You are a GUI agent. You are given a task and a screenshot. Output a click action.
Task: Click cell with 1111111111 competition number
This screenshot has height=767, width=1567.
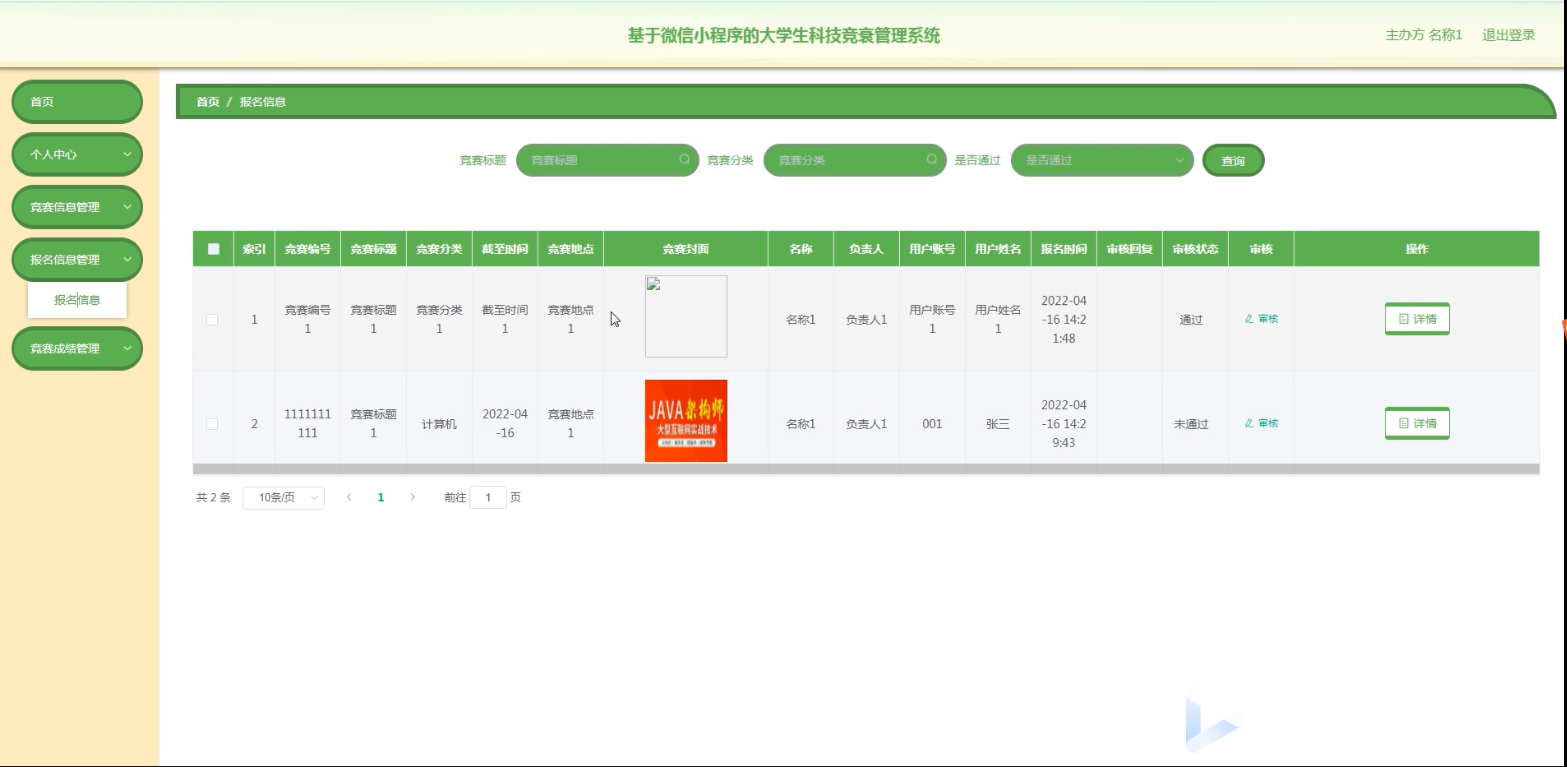pos(308,424)
